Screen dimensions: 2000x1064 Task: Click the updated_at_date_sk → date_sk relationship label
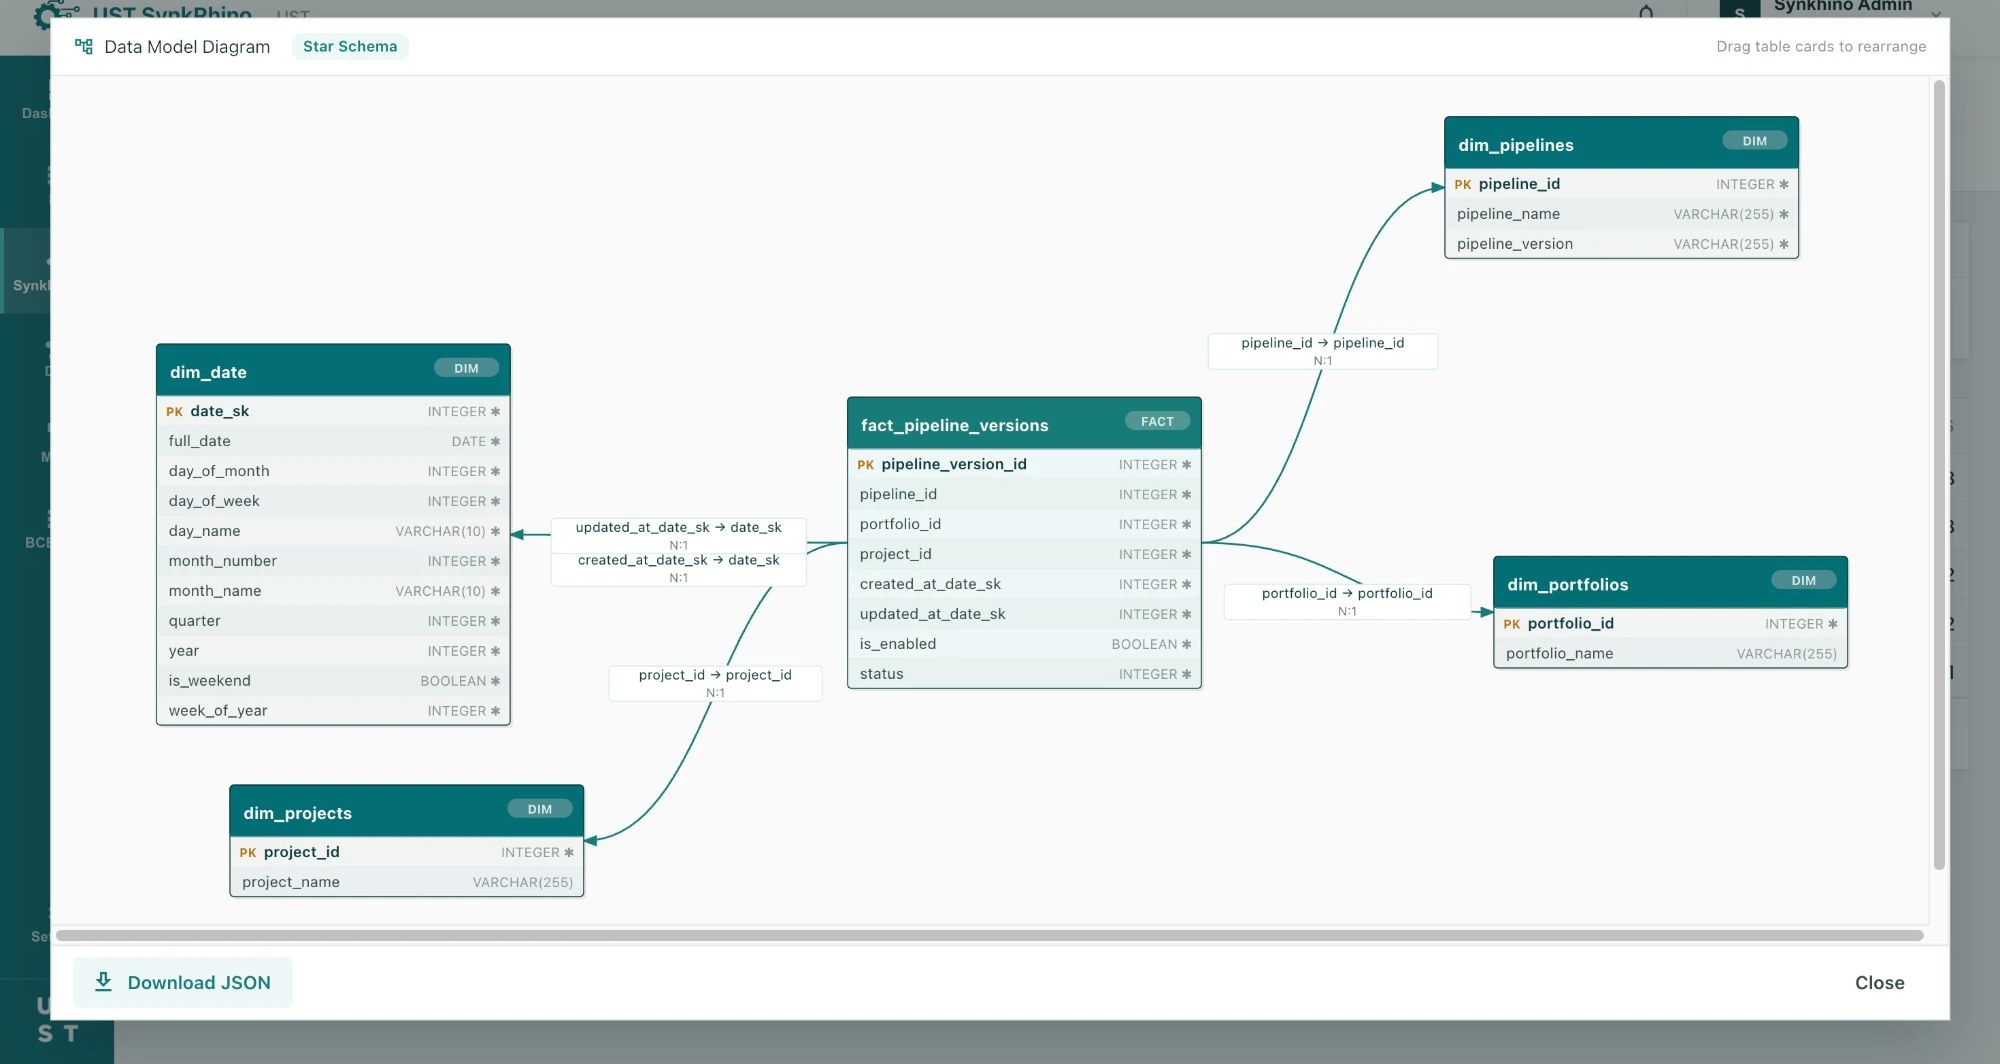678,535
